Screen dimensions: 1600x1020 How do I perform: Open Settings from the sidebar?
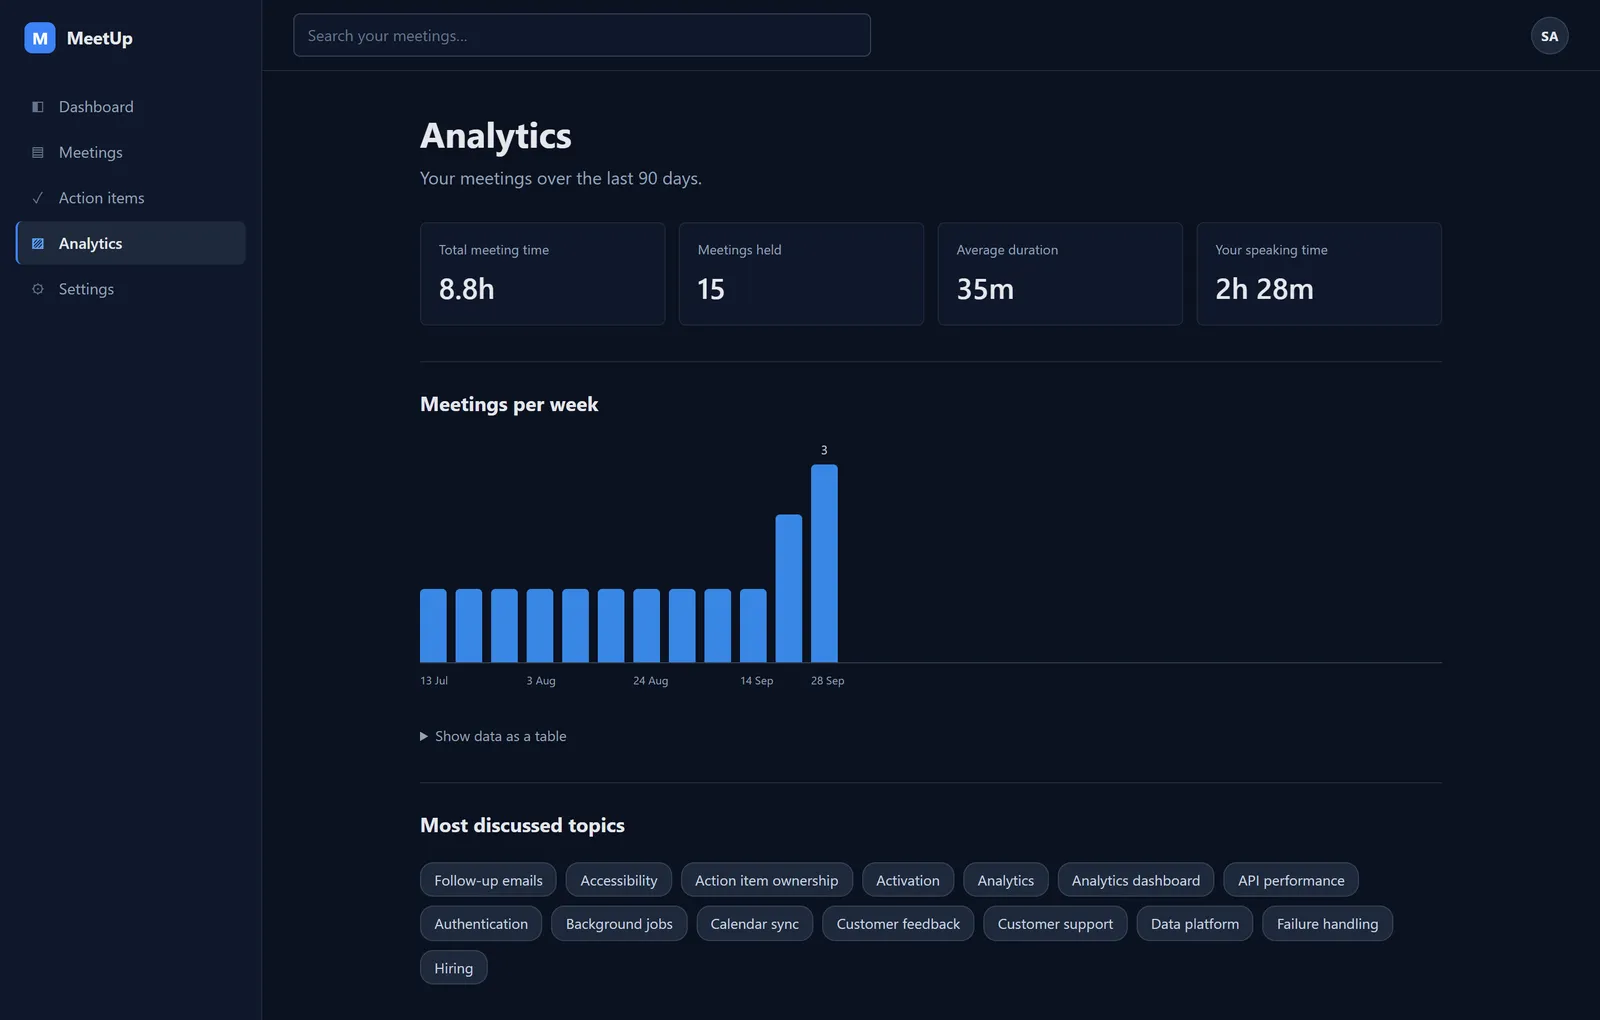pos(131,289)
